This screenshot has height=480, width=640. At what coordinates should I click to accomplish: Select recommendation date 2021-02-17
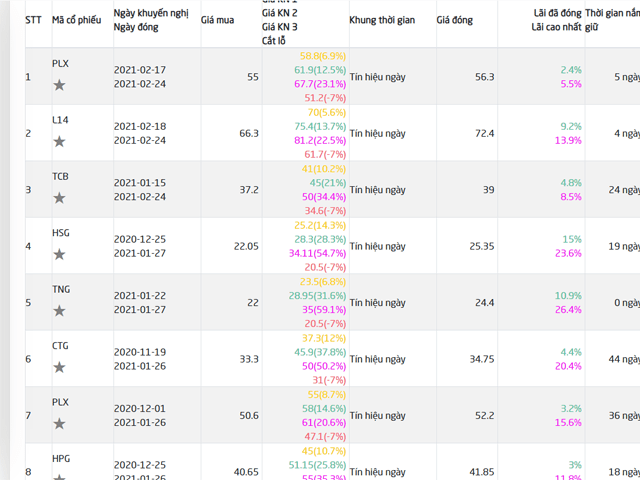click(140, 70)
